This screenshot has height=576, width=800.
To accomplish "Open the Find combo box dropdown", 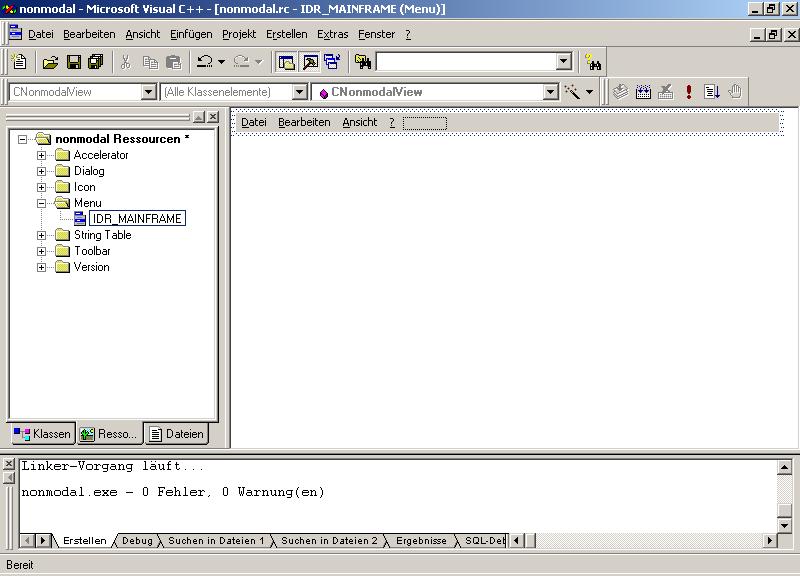I will point(564,62).
